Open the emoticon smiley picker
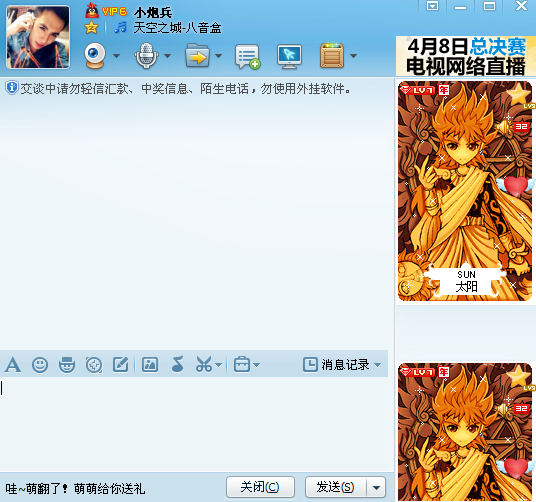 [x=40, y=365]
